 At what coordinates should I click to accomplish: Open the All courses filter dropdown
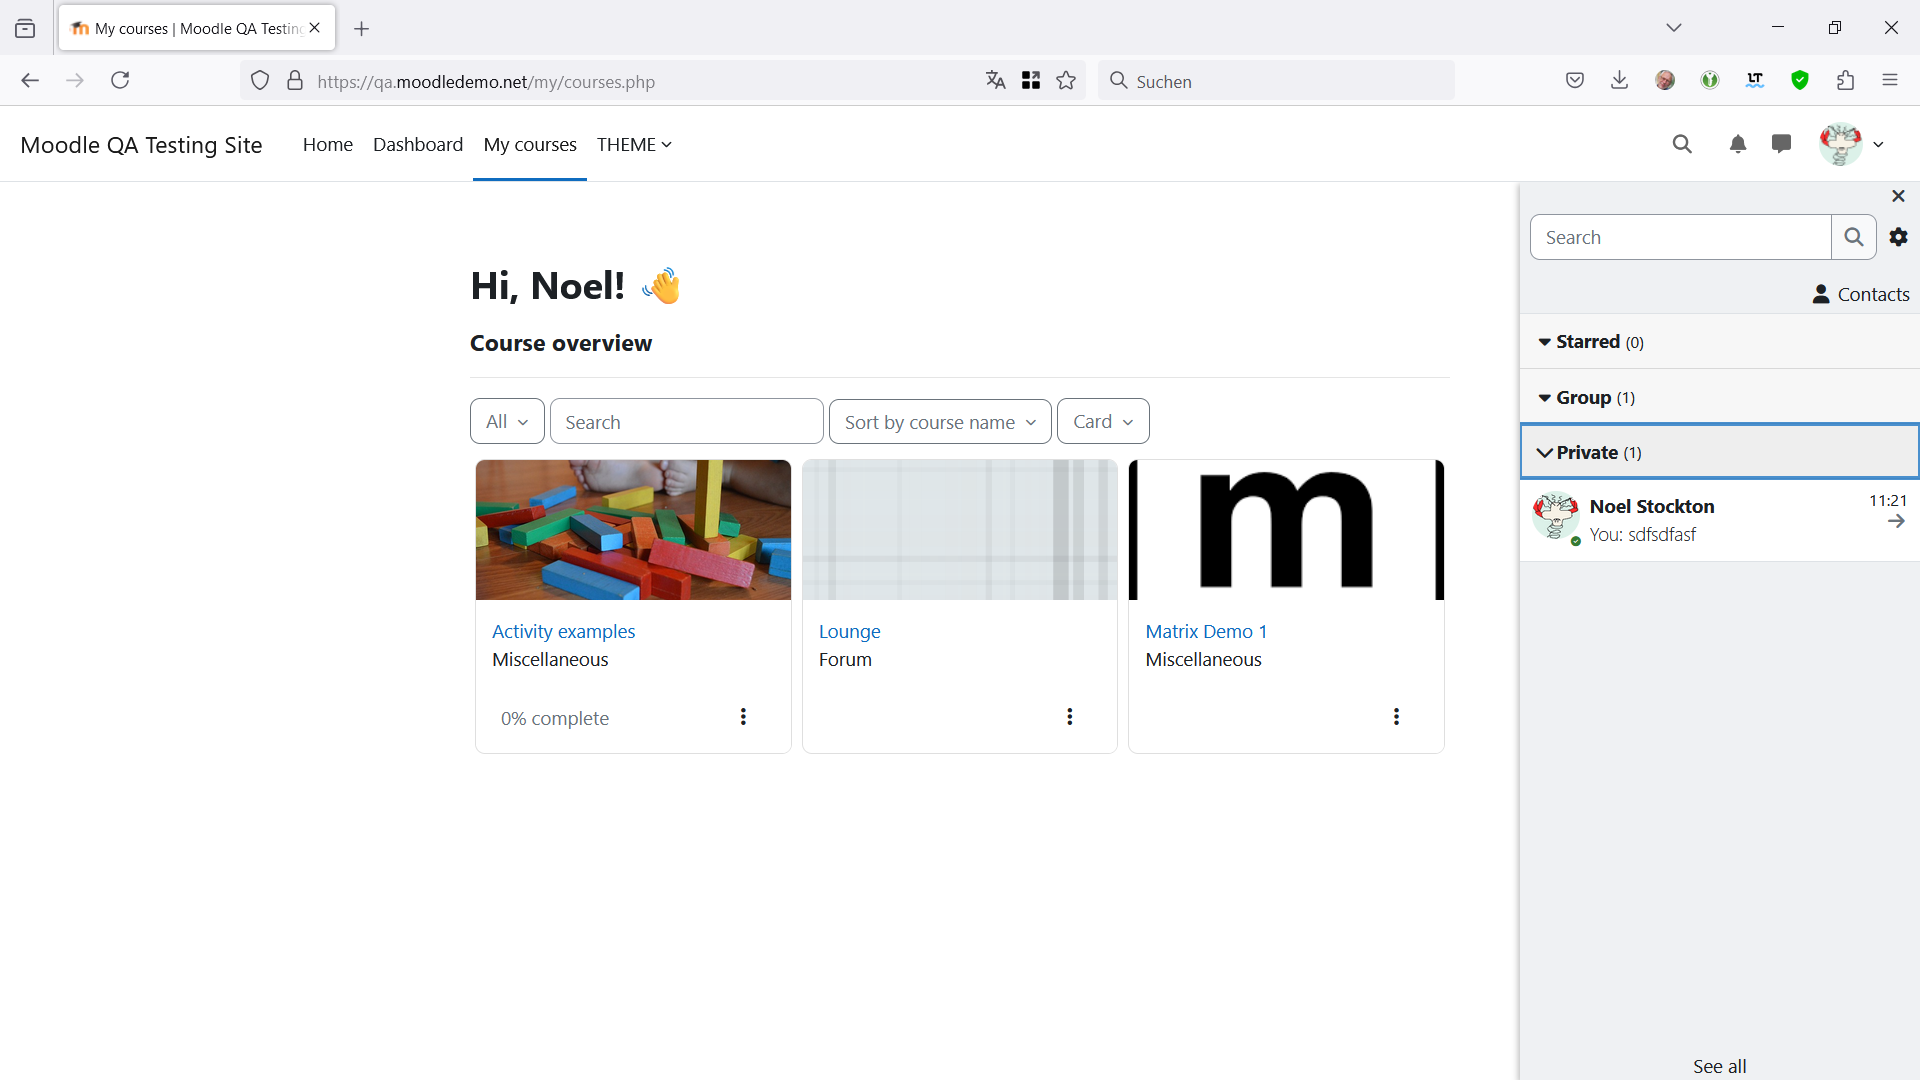pyautogui.click(x=507, y=421)
